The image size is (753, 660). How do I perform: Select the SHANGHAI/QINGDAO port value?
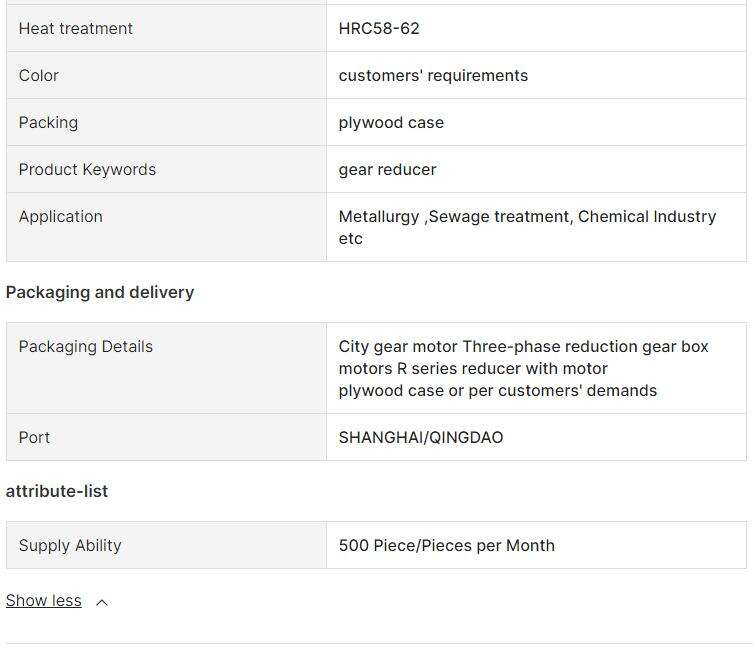coord(421,438)
